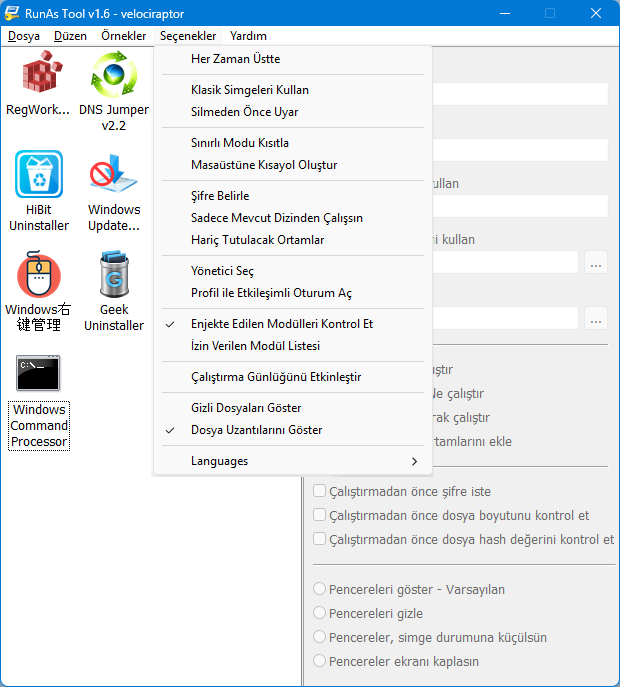The image size is (620, 687).
Task: Open the Örnekler menu
Action: pos(124,36)
